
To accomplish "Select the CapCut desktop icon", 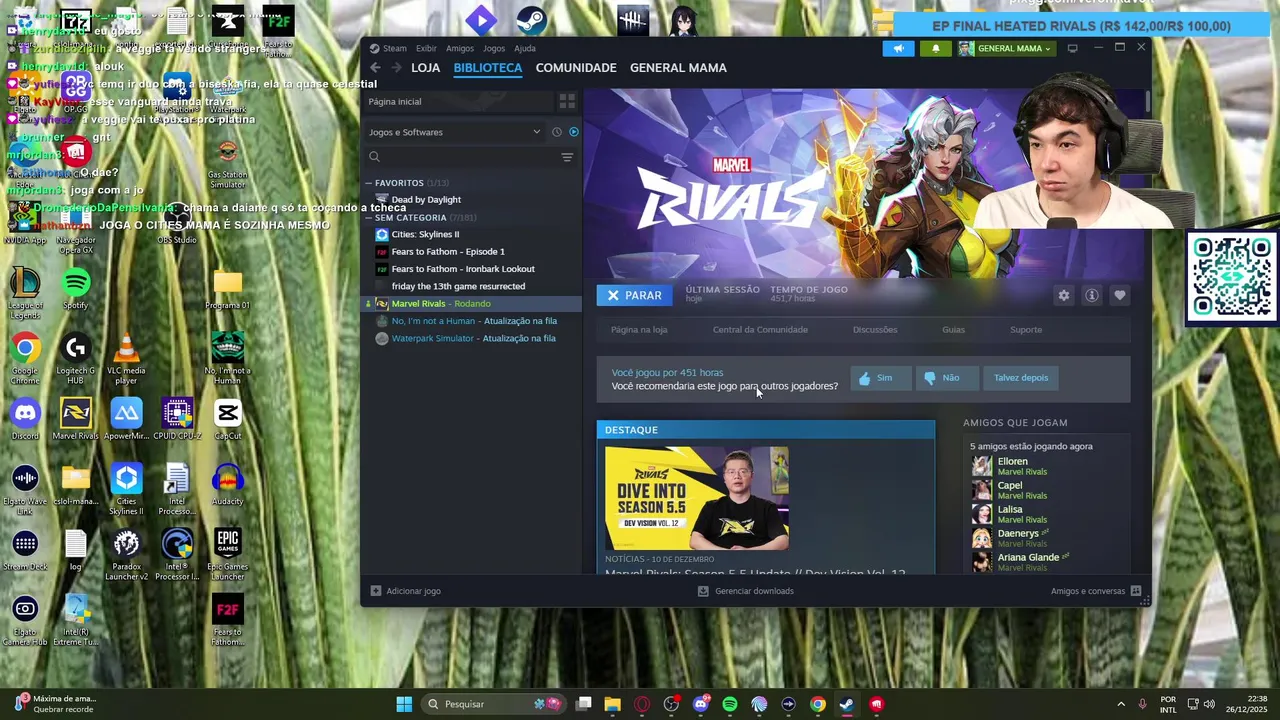I will [x=227, y=419].
